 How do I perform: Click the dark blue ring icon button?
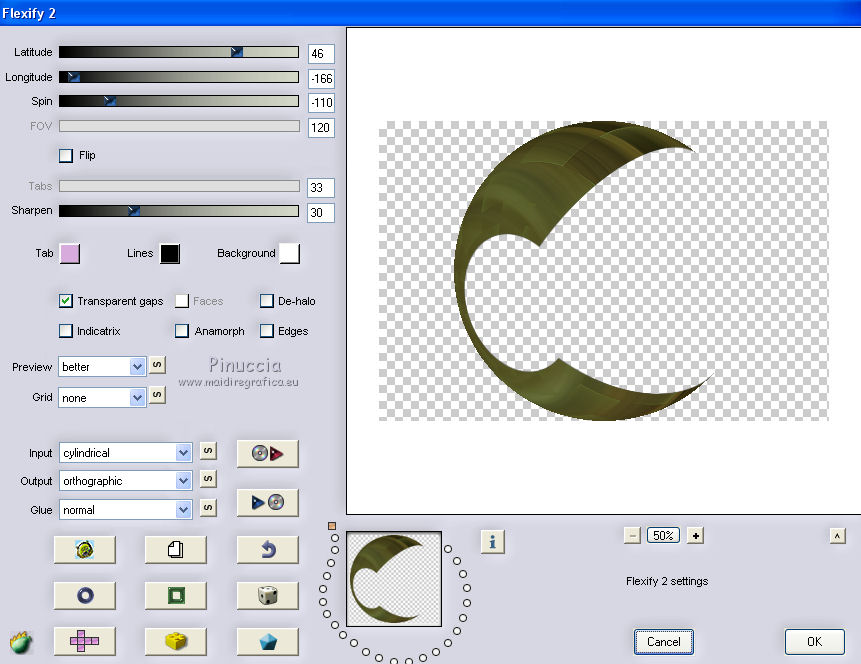[x=85, y=595]
